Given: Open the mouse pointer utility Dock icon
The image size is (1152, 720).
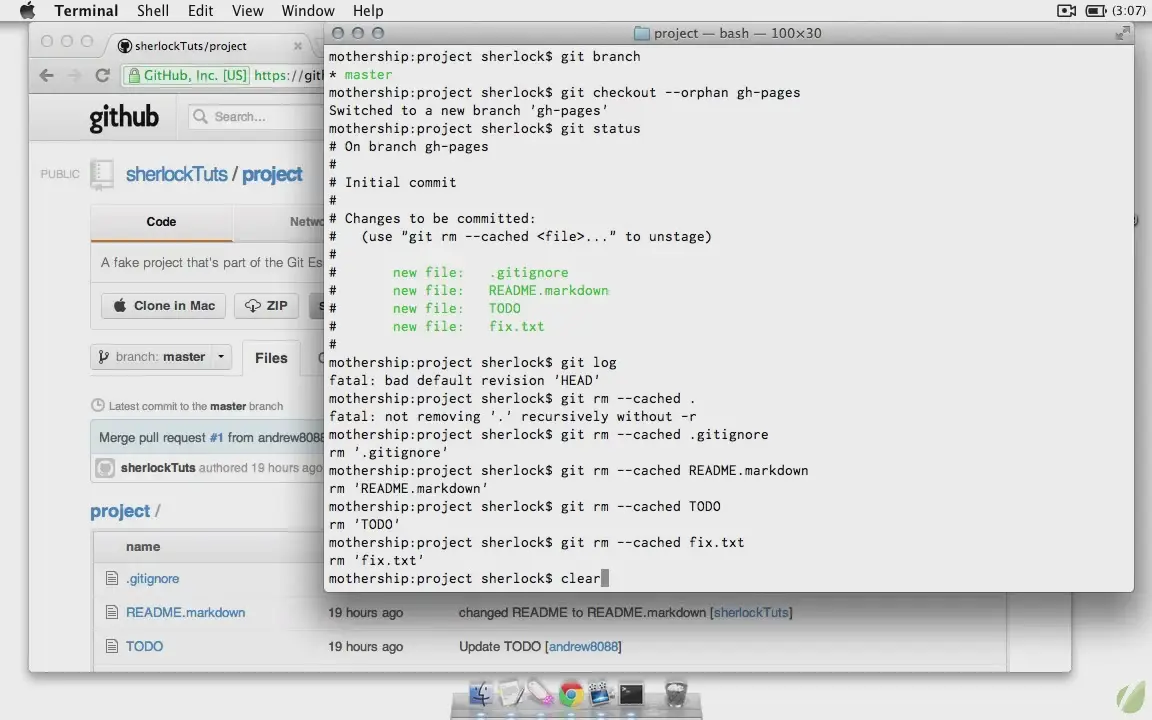Looking at the screenshot, I should click(540, 694).
